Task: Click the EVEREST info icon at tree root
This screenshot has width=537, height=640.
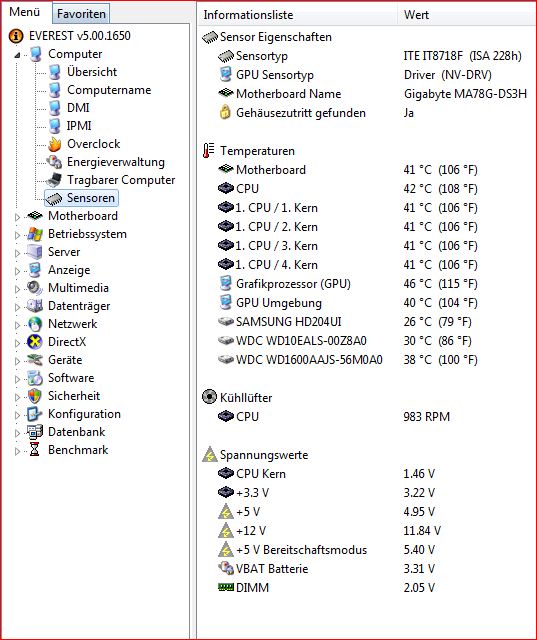Action: coord(16,36)
